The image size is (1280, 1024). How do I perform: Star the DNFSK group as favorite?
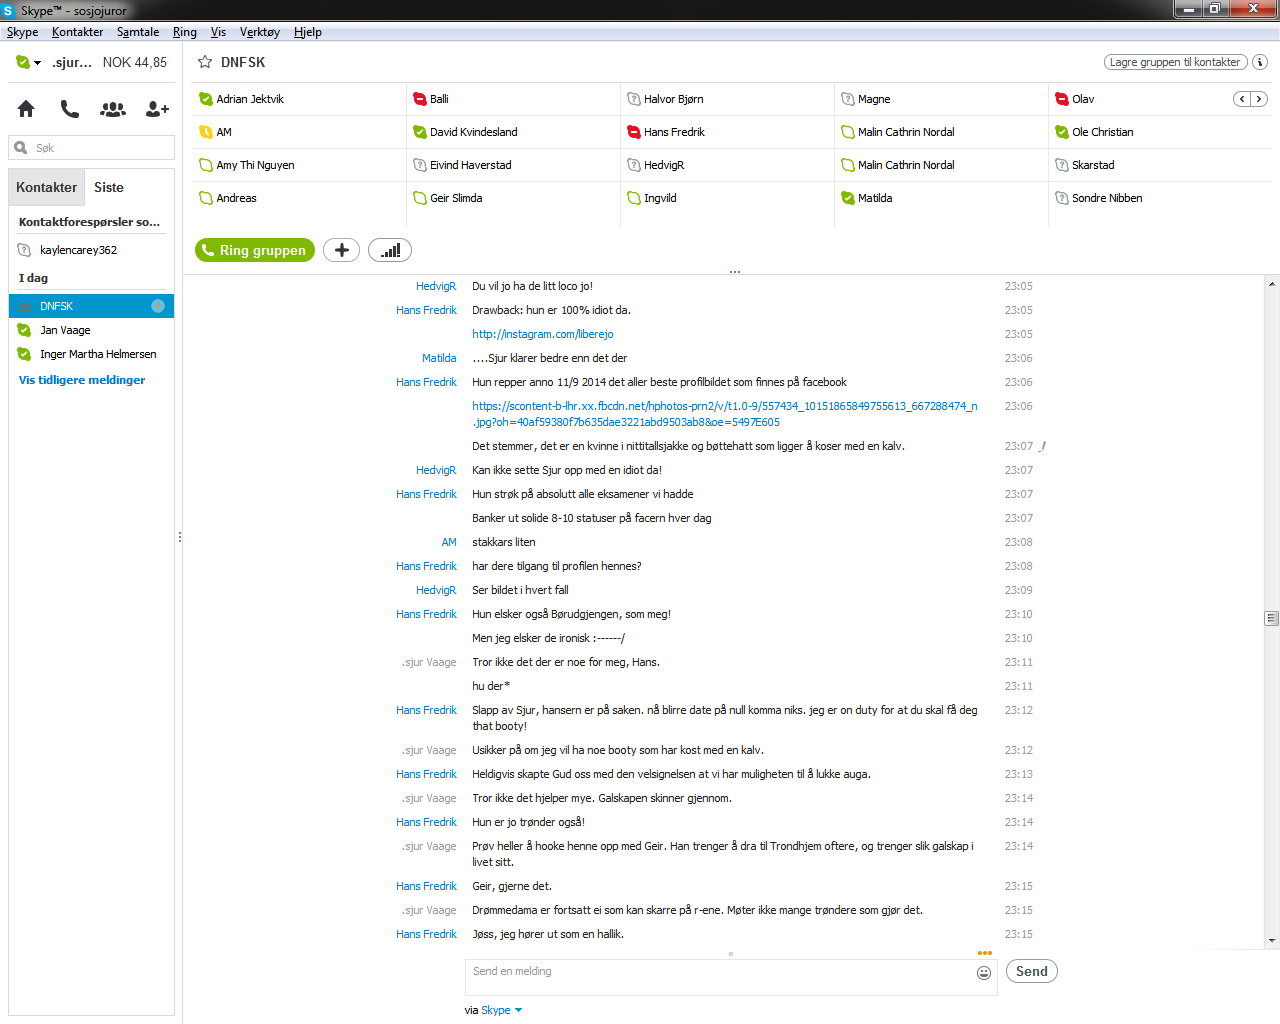pyautogui.click(x=205, y=62)
